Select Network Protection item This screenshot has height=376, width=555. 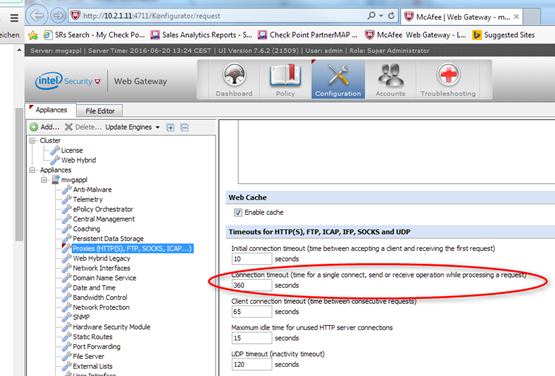[x=101, y=307]
